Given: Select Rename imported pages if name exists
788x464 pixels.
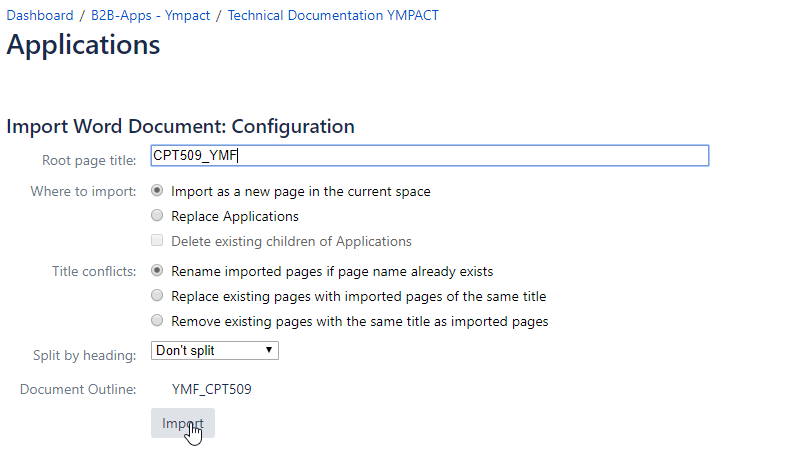Looking at the screenshot, I should [x=157, y=270].
